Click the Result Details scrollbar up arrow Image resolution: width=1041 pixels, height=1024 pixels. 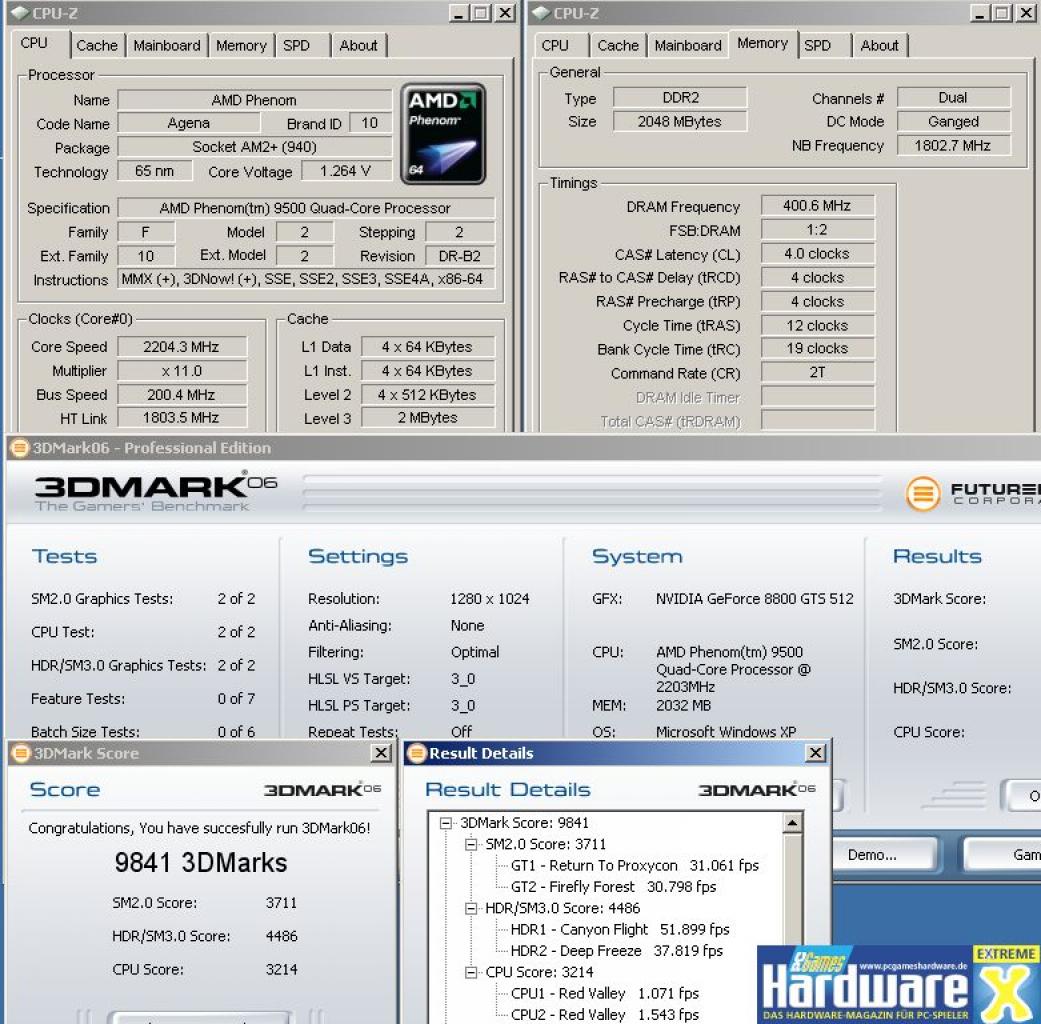point(792,823)
